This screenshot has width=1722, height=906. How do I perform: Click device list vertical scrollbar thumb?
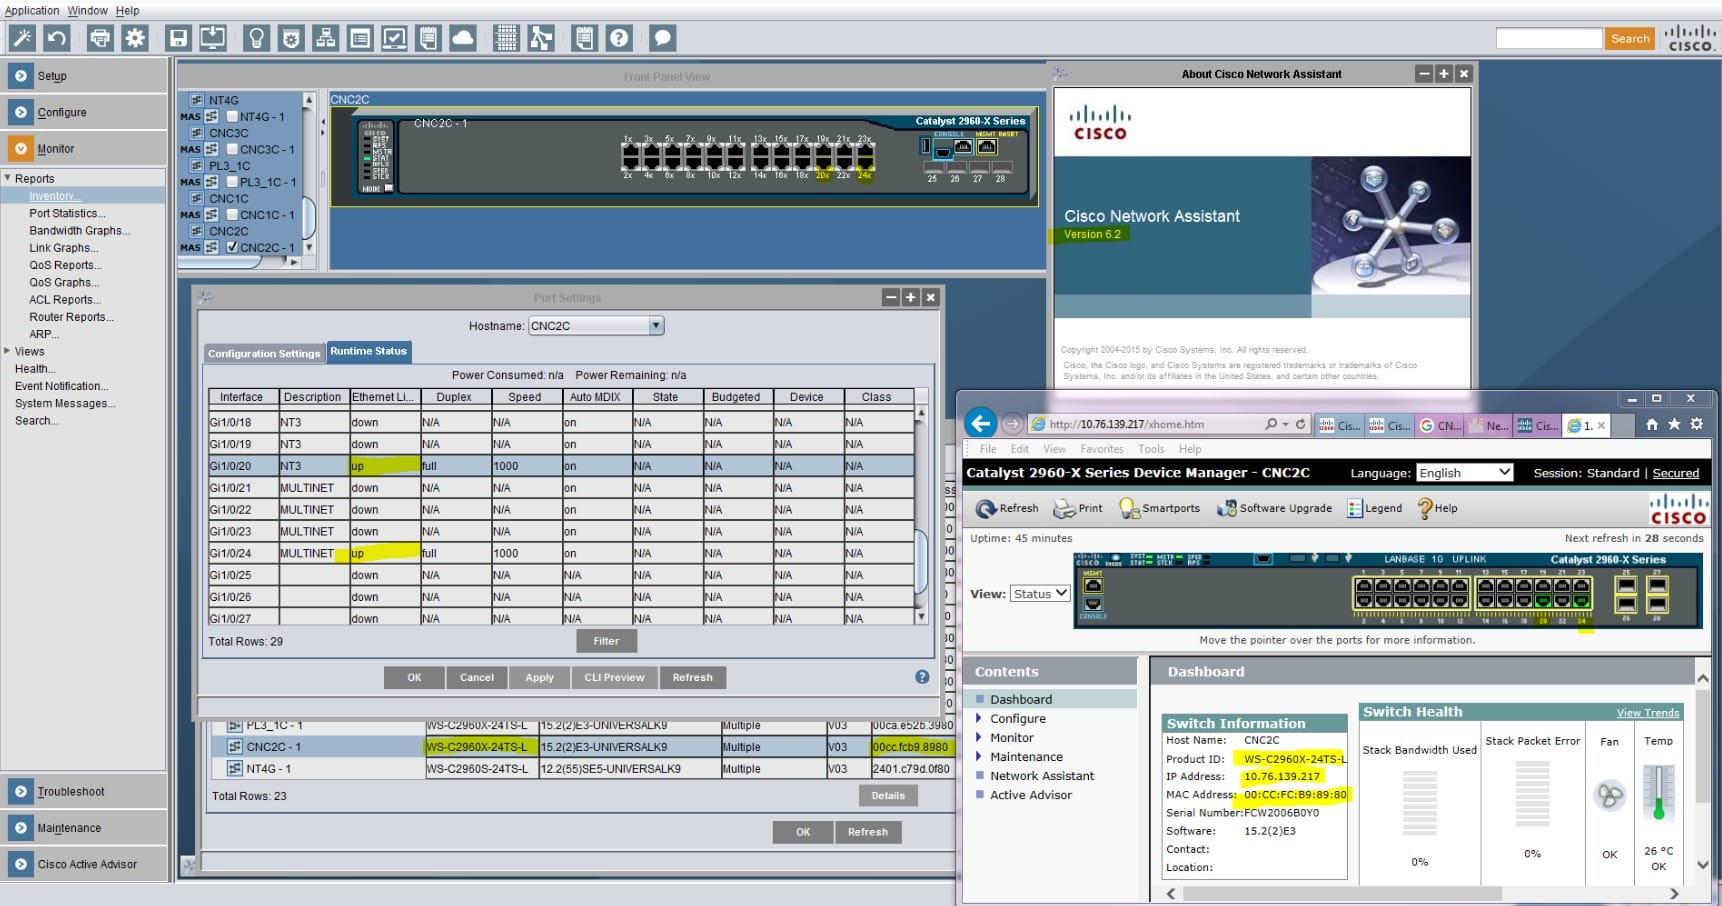point(309,218)
